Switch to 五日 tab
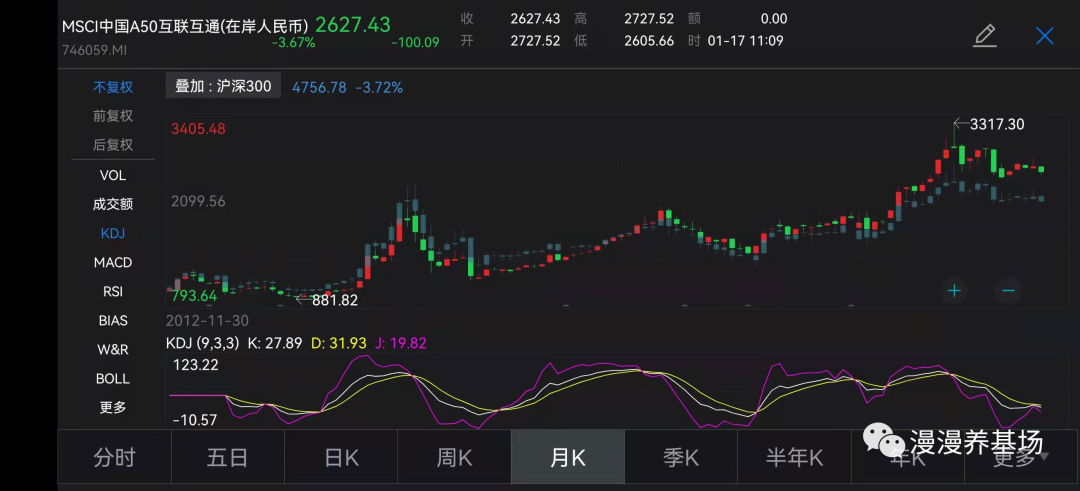 point(227,457)
